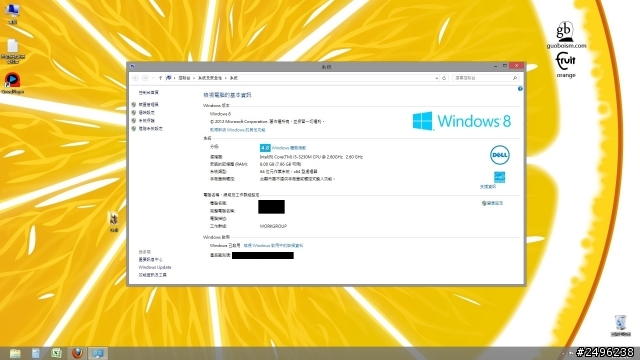Select the 控制台 breadcrumb in the address bar
Image resolution: width=640 pixels, height=360 pixels.
pyautogui.click(x=184, y=78)
